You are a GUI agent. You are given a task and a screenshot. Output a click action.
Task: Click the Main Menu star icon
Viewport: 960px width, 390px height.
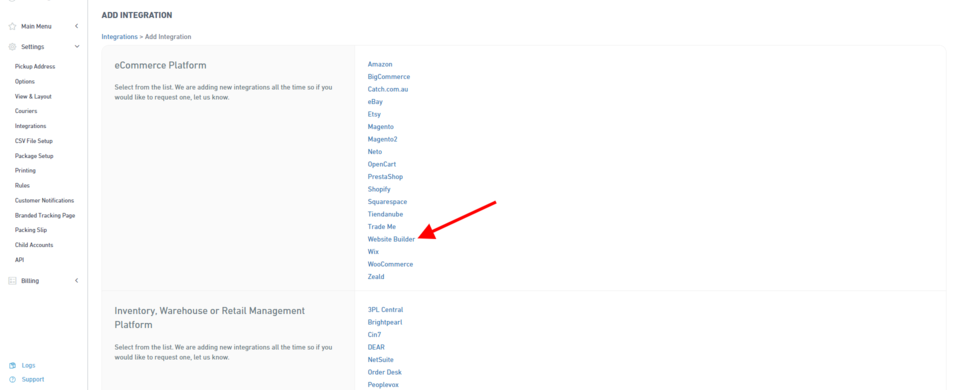pos(12,26)
